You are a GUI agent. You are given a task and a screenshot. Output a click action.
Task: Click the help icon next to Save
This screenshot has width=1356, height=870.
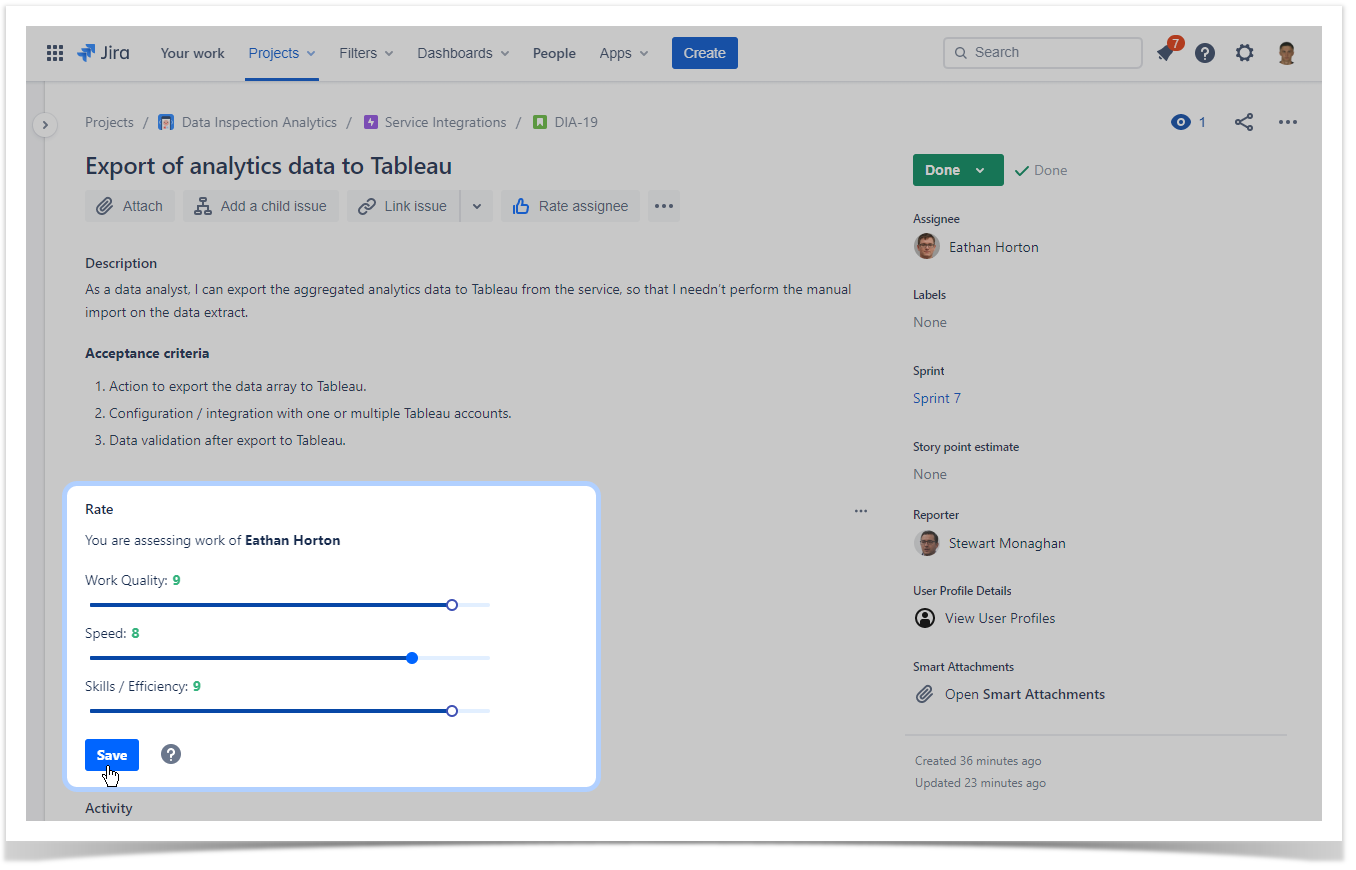pos(171,754)
